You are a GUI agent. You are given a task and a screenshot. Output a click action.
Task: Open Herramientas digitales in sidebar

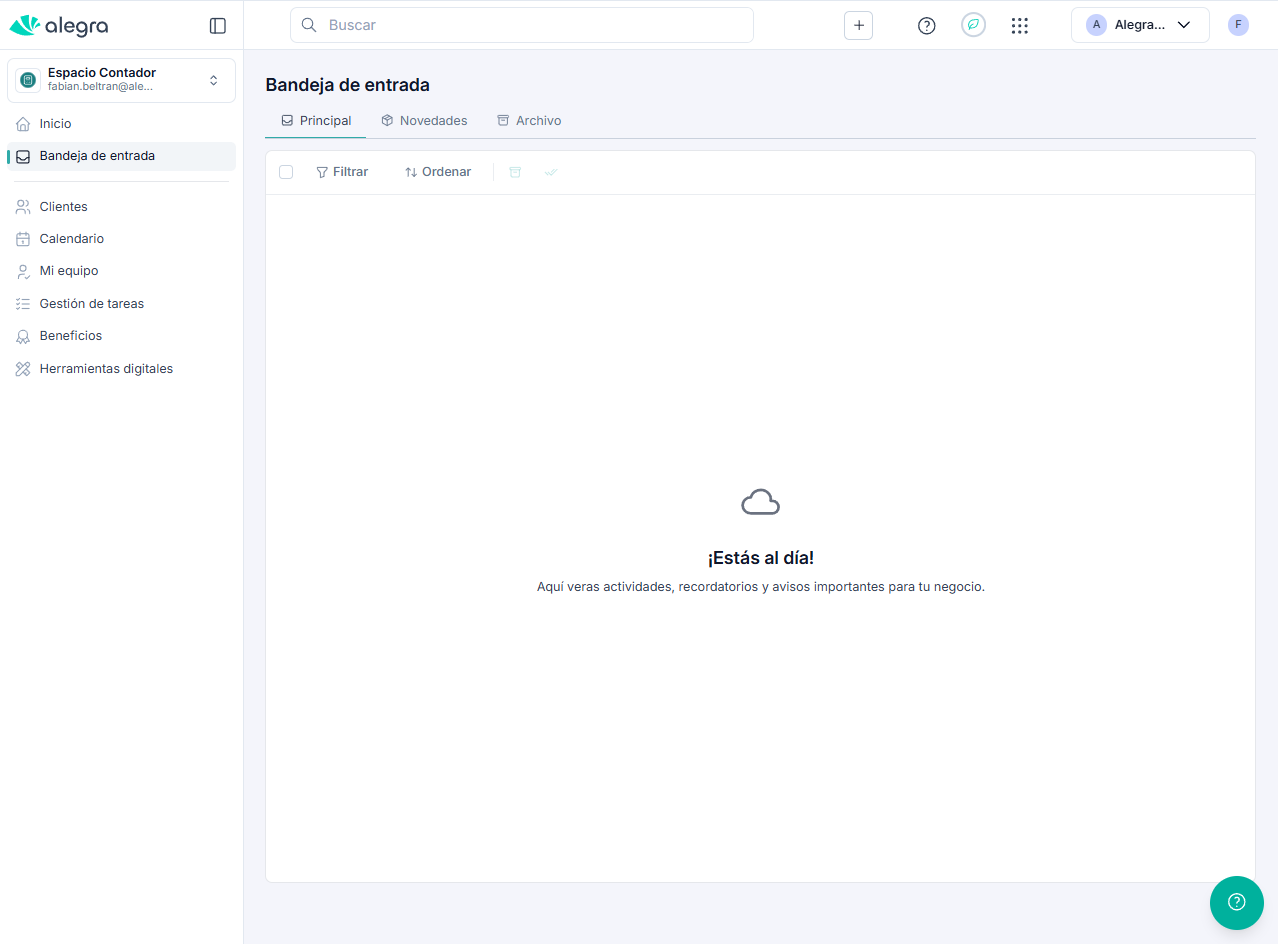coord(106,369)
